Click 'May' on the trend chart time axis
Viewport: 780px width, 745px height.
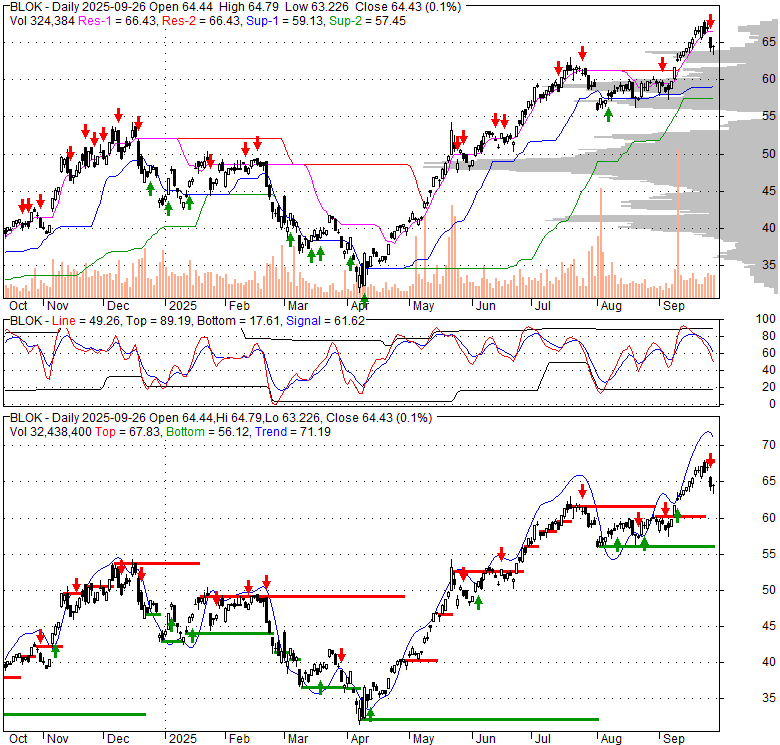click(423, 739)
